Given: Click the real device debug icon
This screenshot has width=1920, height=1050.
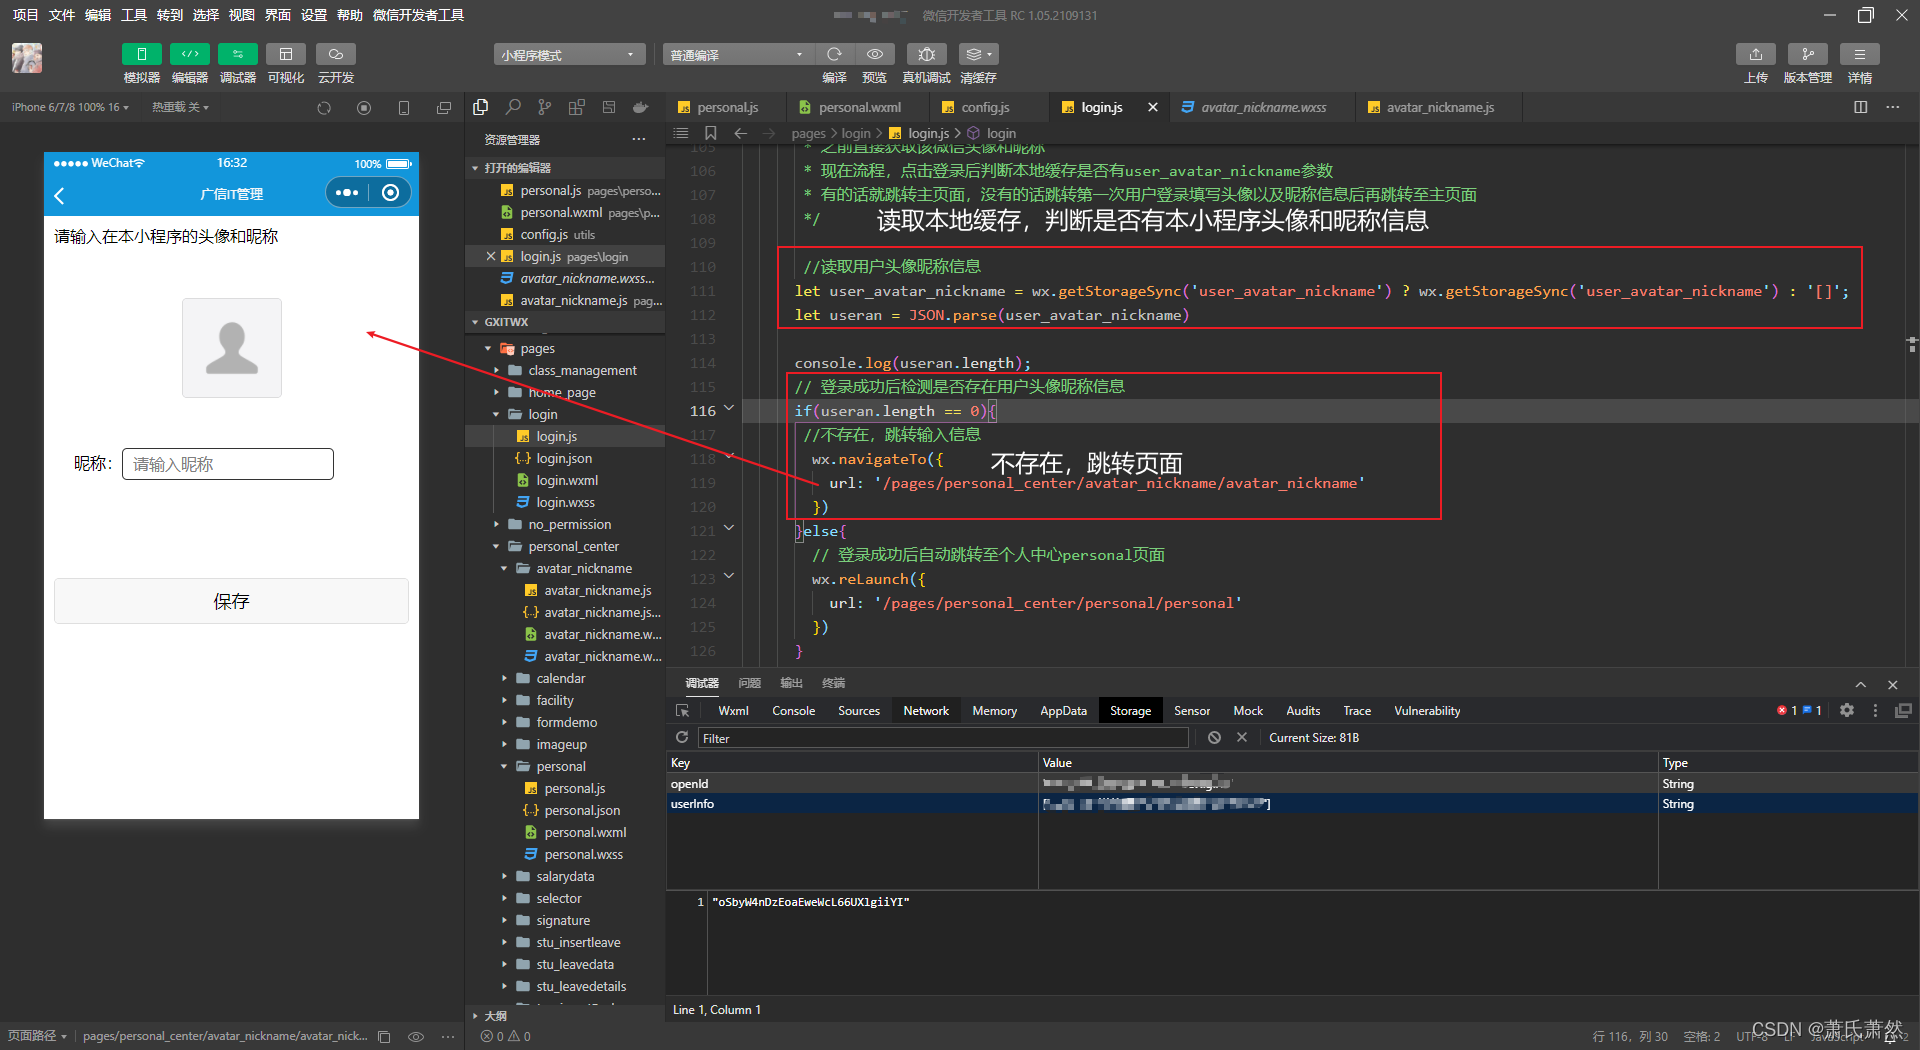Looking at the screenshot, I should coord(926,54).
